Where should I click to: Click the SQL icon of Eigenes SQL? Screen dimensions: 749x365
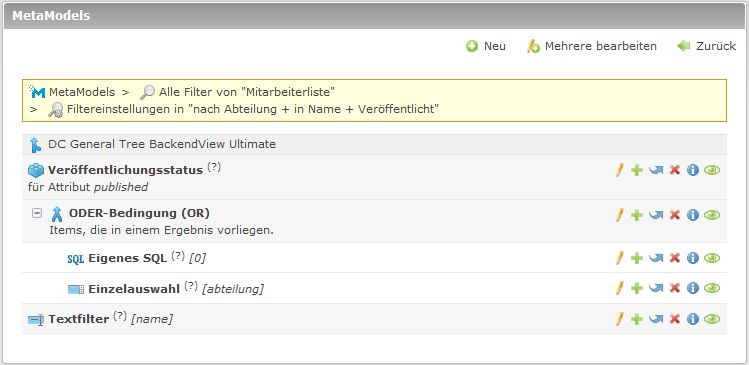(x=75, y=259)
